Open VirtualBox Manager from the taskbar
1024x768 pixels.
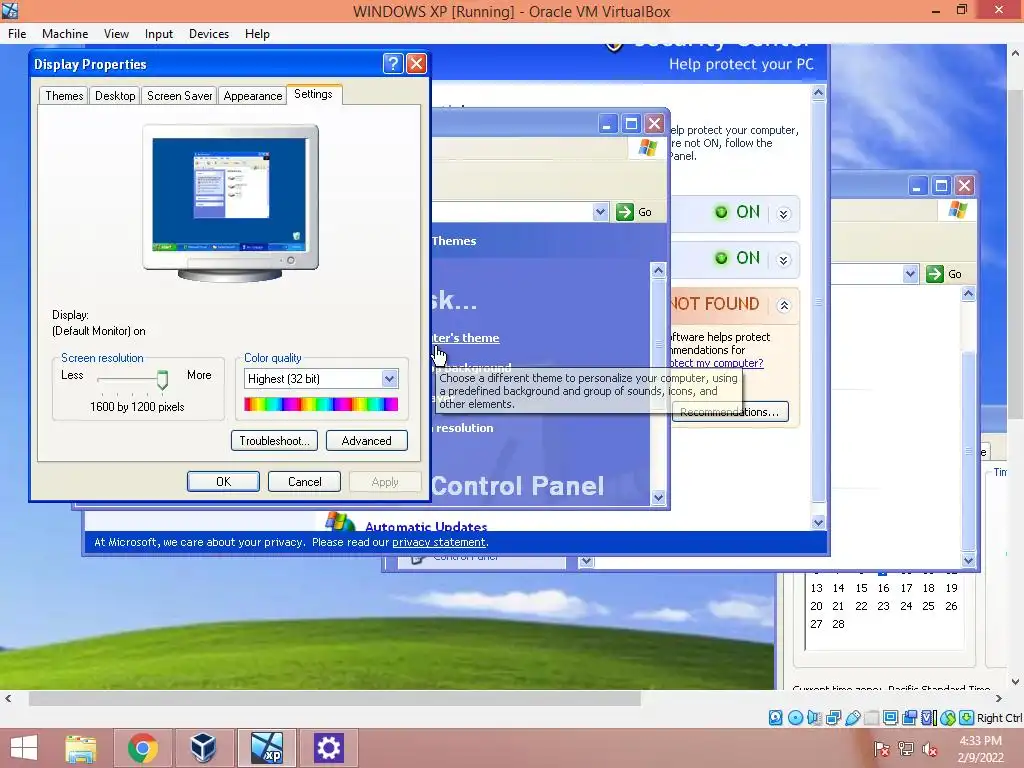(x=203, y=748)
